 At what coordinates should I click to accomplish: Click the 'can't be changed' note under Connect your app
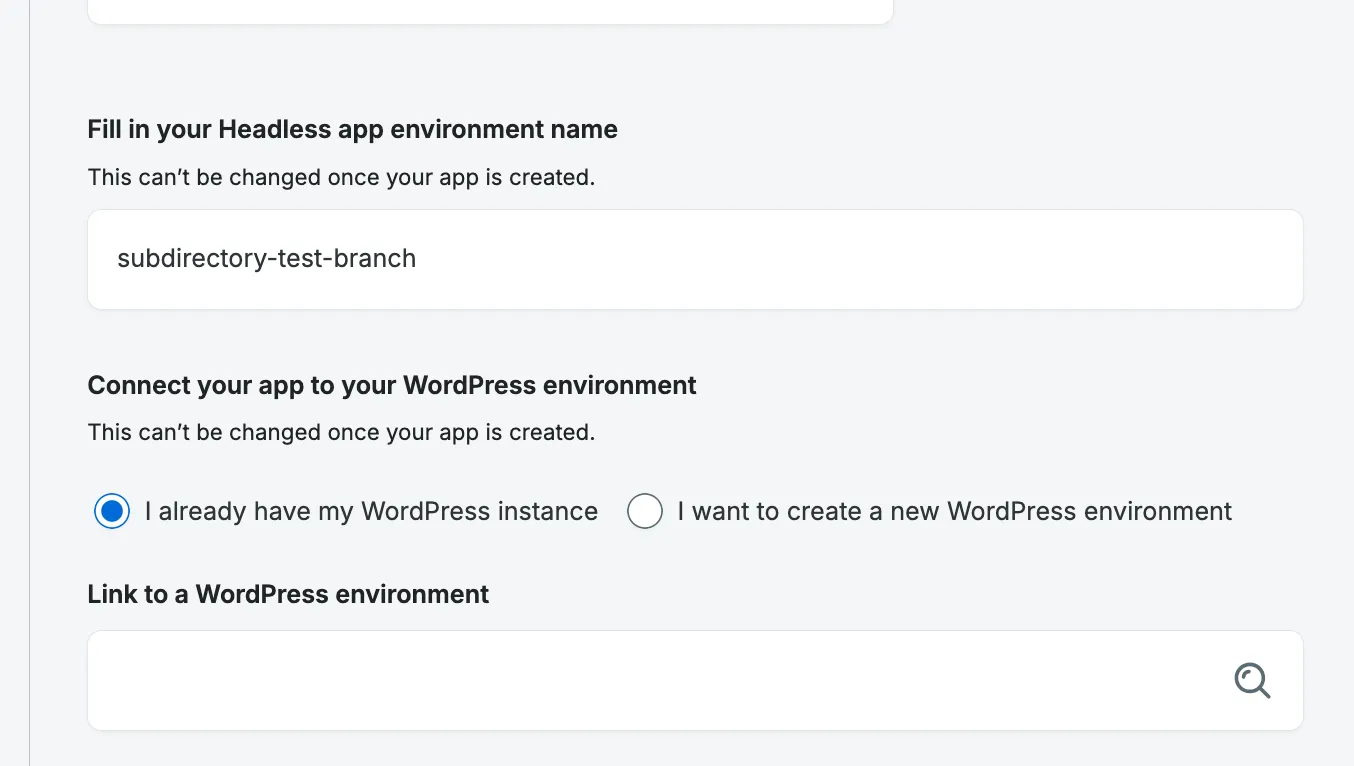[x=341, y=432]
